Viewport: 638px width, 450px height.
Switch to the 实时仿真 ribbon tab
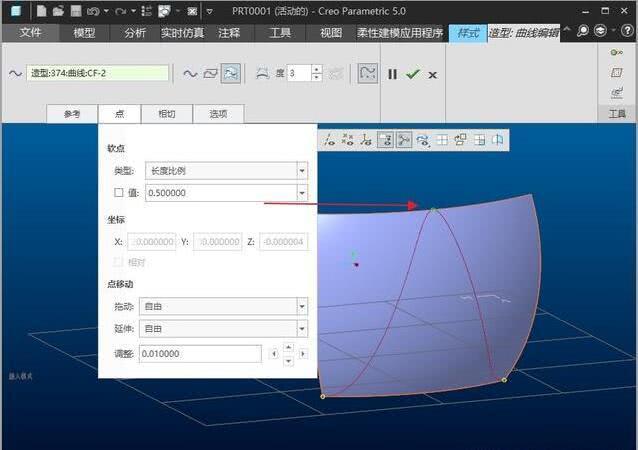coord(182,33)
